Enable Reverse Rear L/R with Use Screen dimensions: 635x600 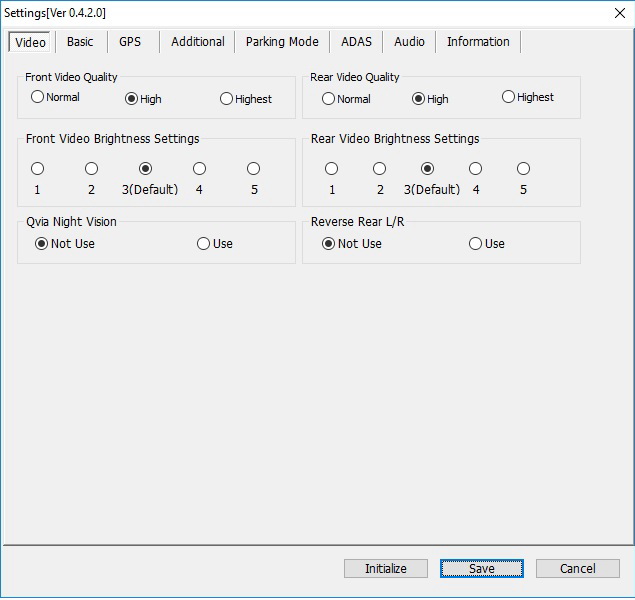(x=476, y=244)
